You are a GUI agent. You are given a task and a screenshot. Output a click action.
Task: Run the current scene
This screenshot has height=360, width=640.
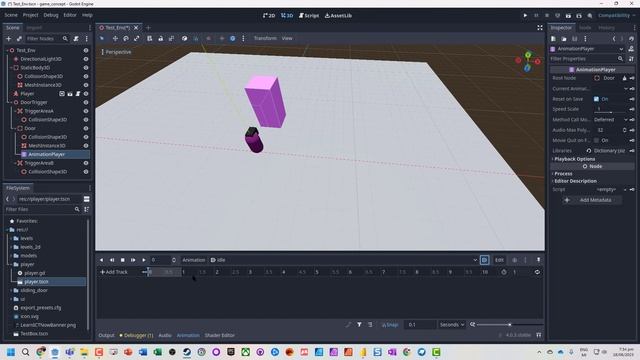[568, 16]
